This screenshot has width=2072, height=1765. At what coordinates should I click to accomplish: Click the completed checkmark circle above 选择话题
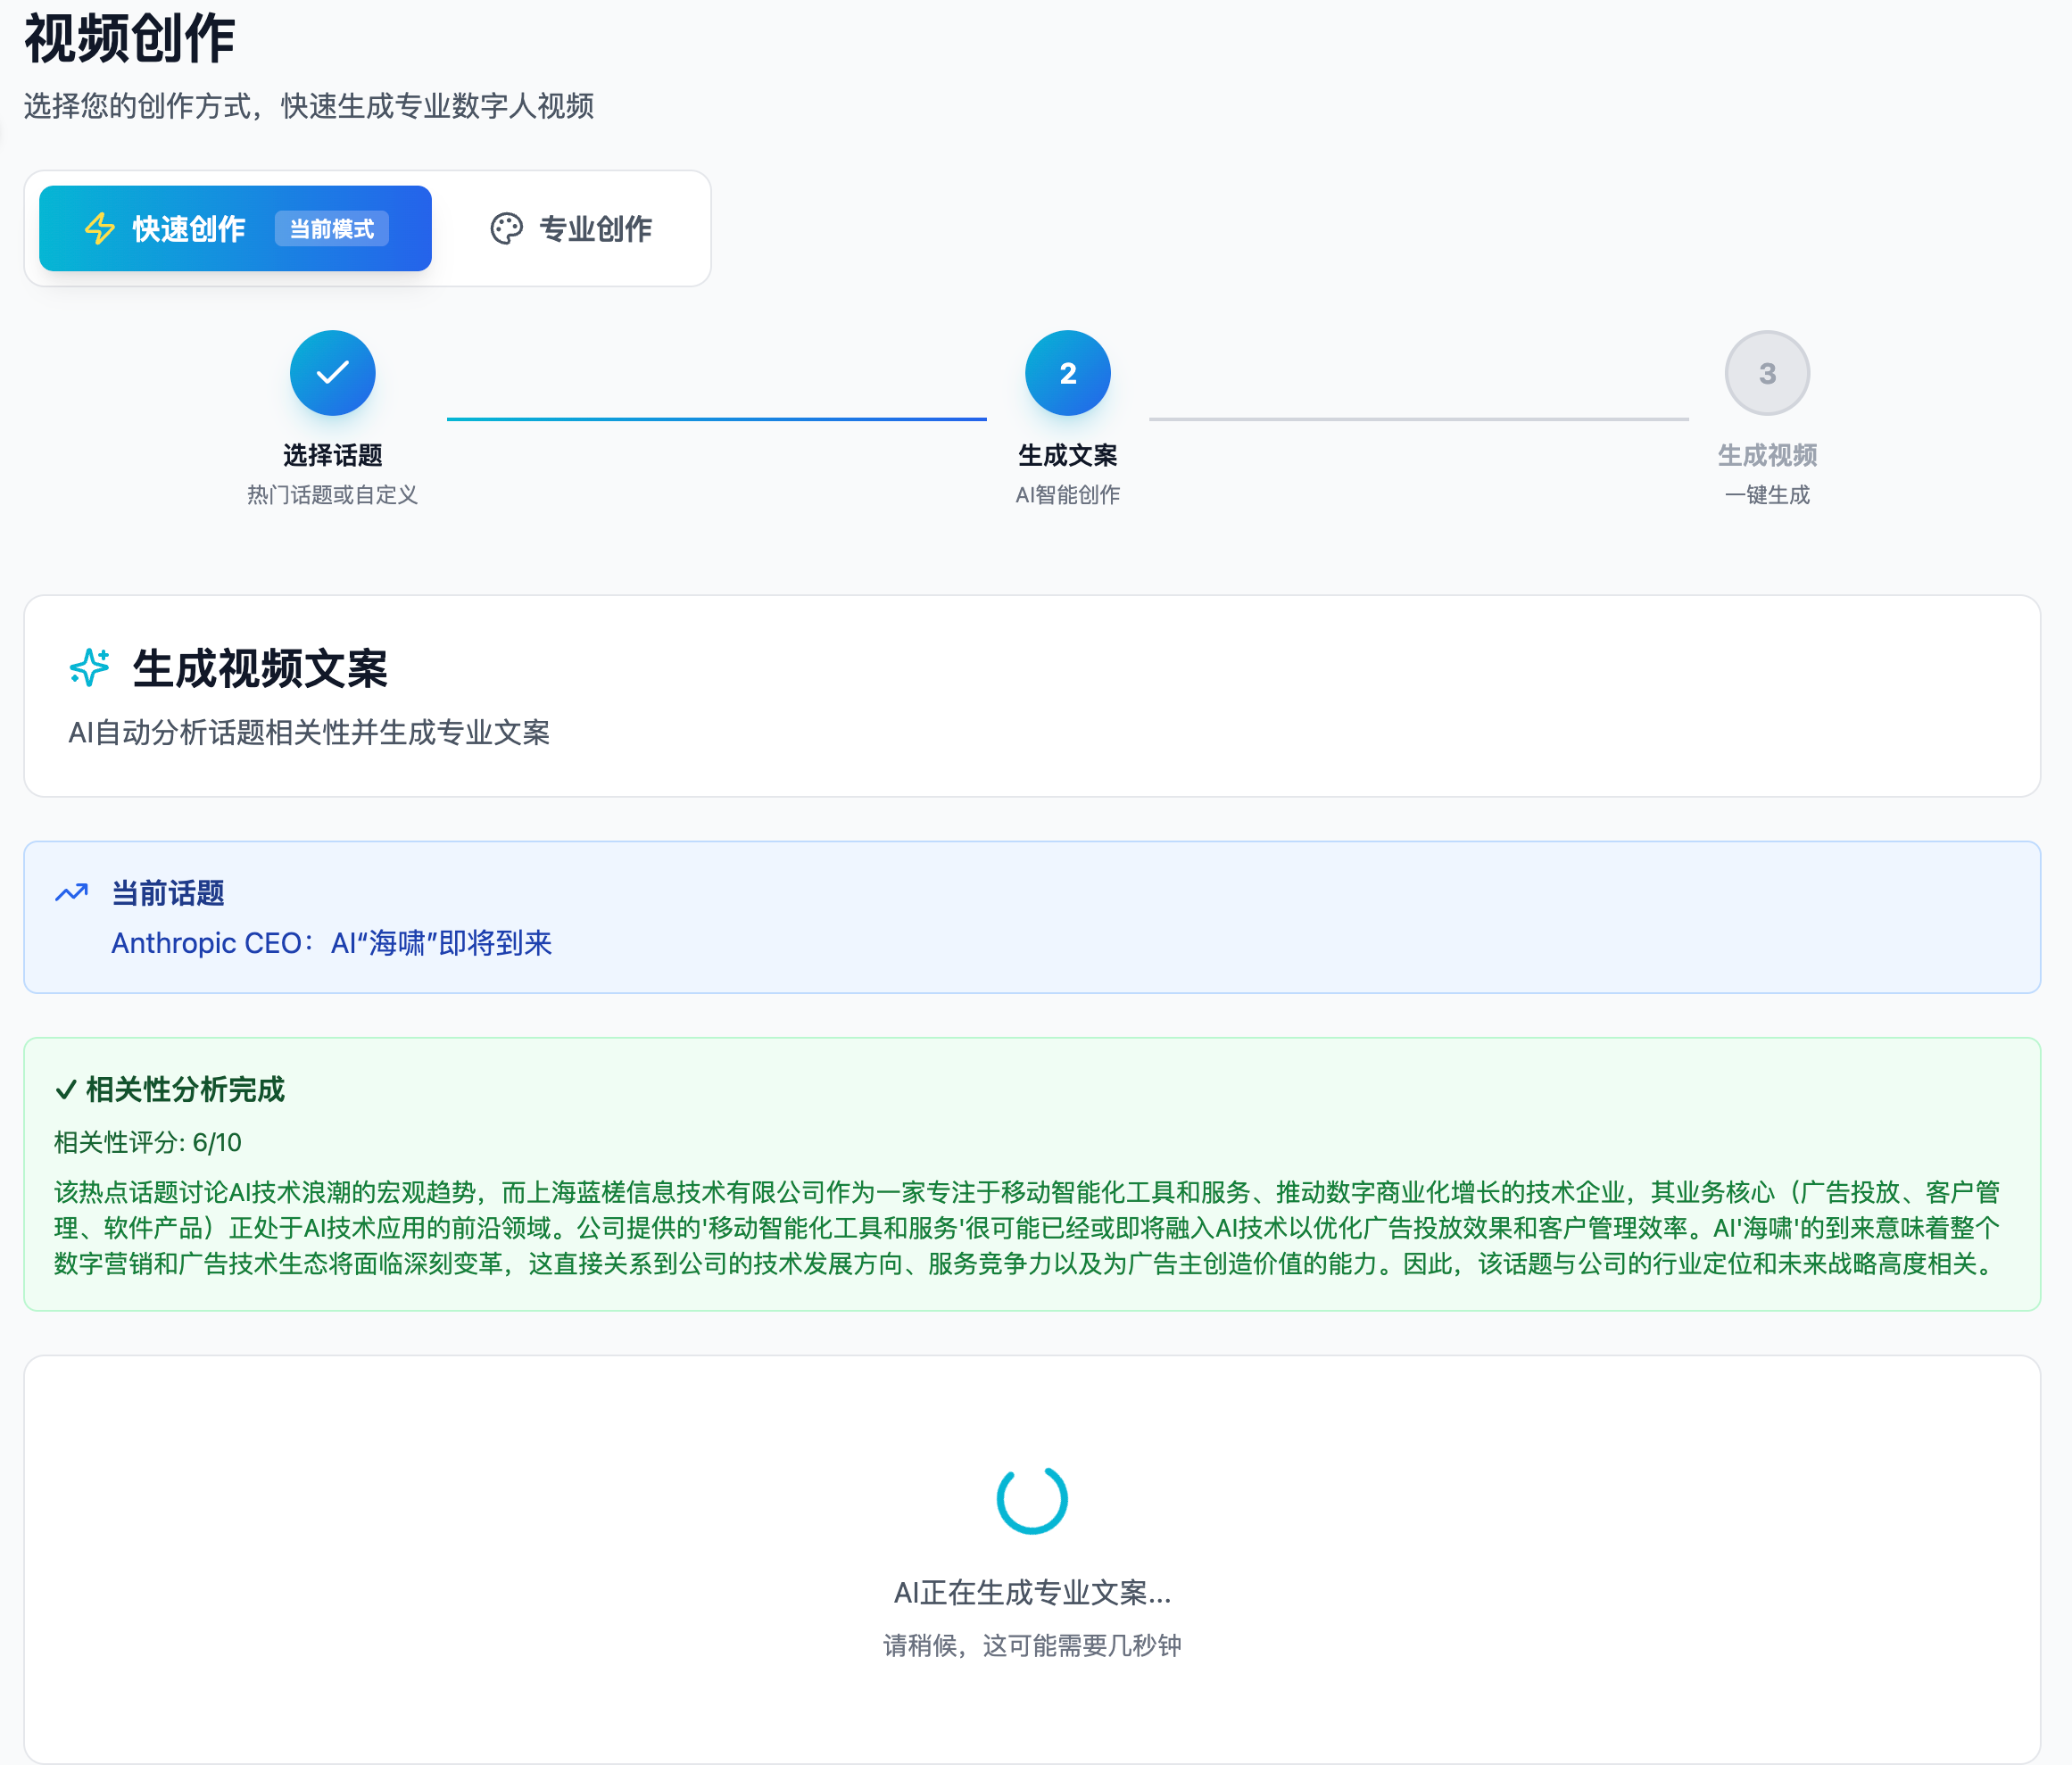332,372
